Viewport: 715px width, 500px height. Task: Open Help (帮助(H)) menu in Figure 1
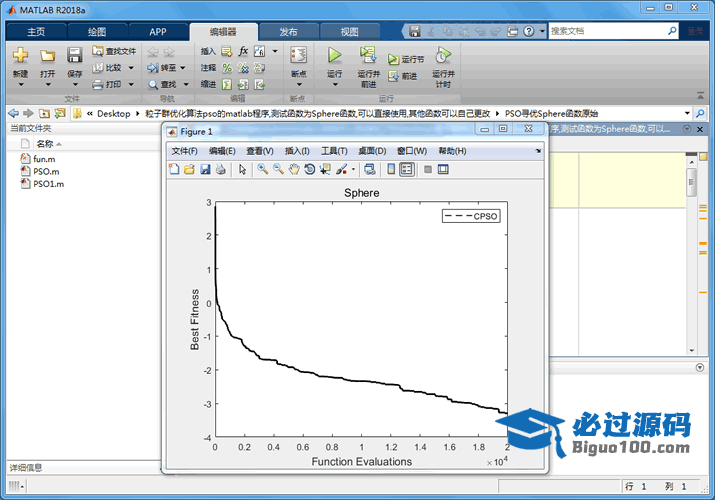pyautogui.click(x=452, y=151)
